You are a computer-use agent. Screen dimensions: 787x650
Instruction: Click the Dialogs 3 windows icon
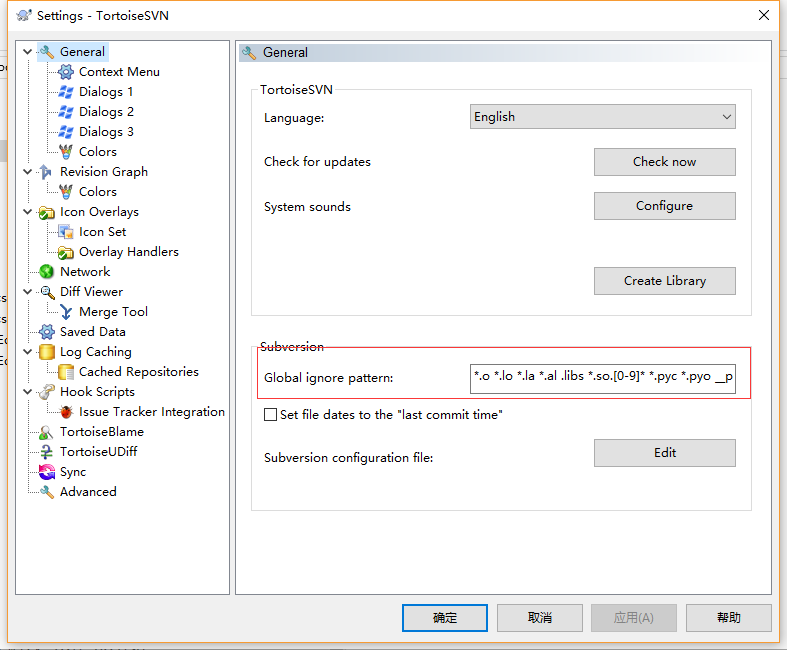[66, 132]
